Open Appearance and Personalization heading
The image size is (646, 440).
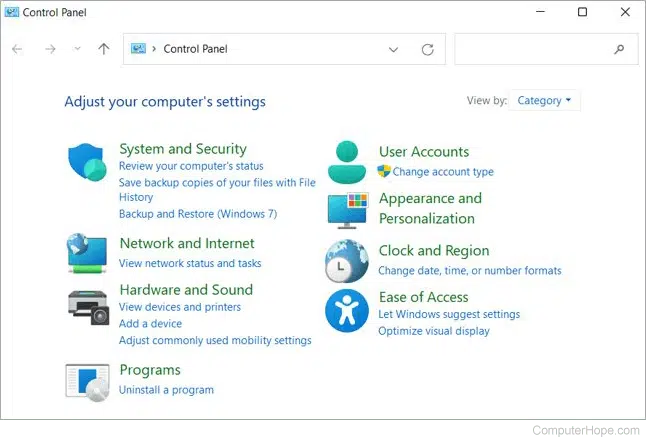430,208
